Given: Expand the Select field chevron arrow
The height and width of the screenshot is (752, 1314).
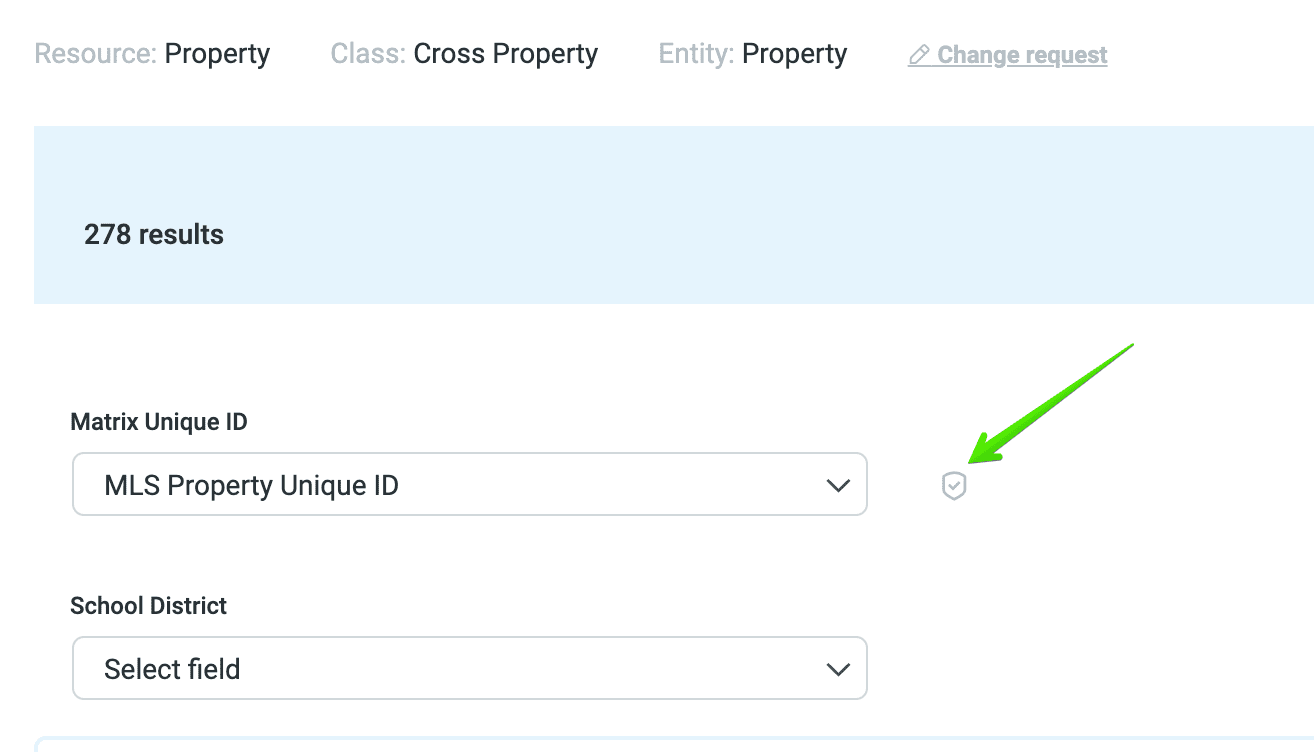Looking at the screenshot, I should 837,669.
